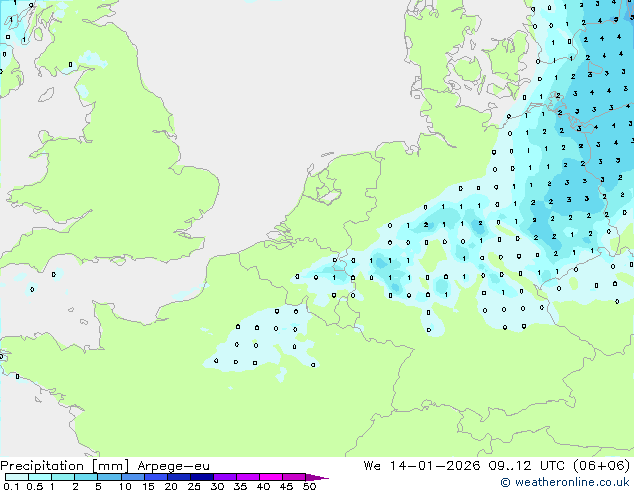Select the 0.5–1 mm legend color swatch

pyautogui.click(x=40, y=477)
